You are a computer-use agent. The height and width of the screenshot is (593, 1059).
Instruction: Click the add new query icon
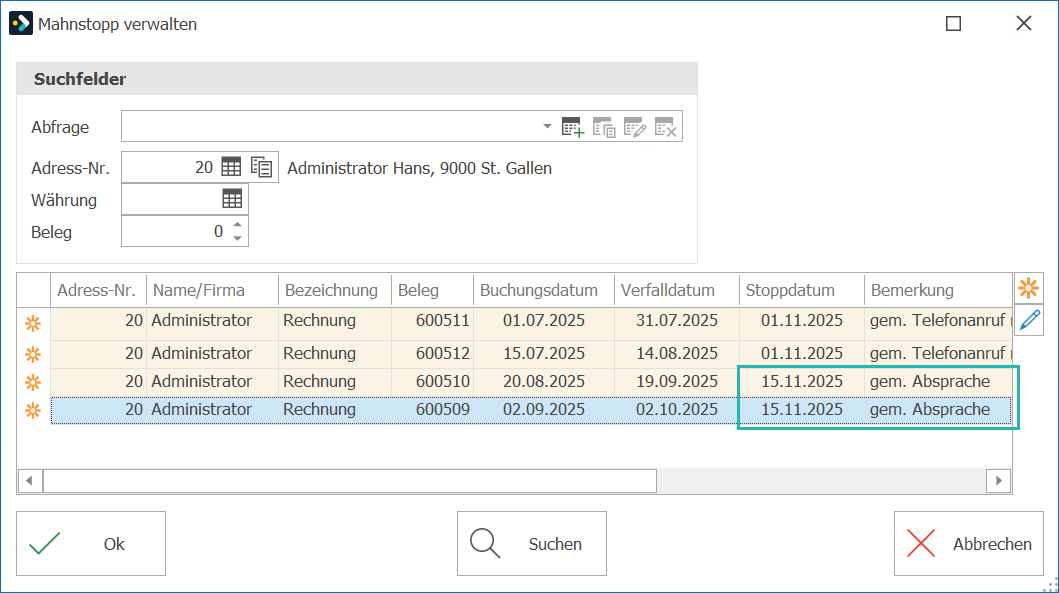click(573, 127)
